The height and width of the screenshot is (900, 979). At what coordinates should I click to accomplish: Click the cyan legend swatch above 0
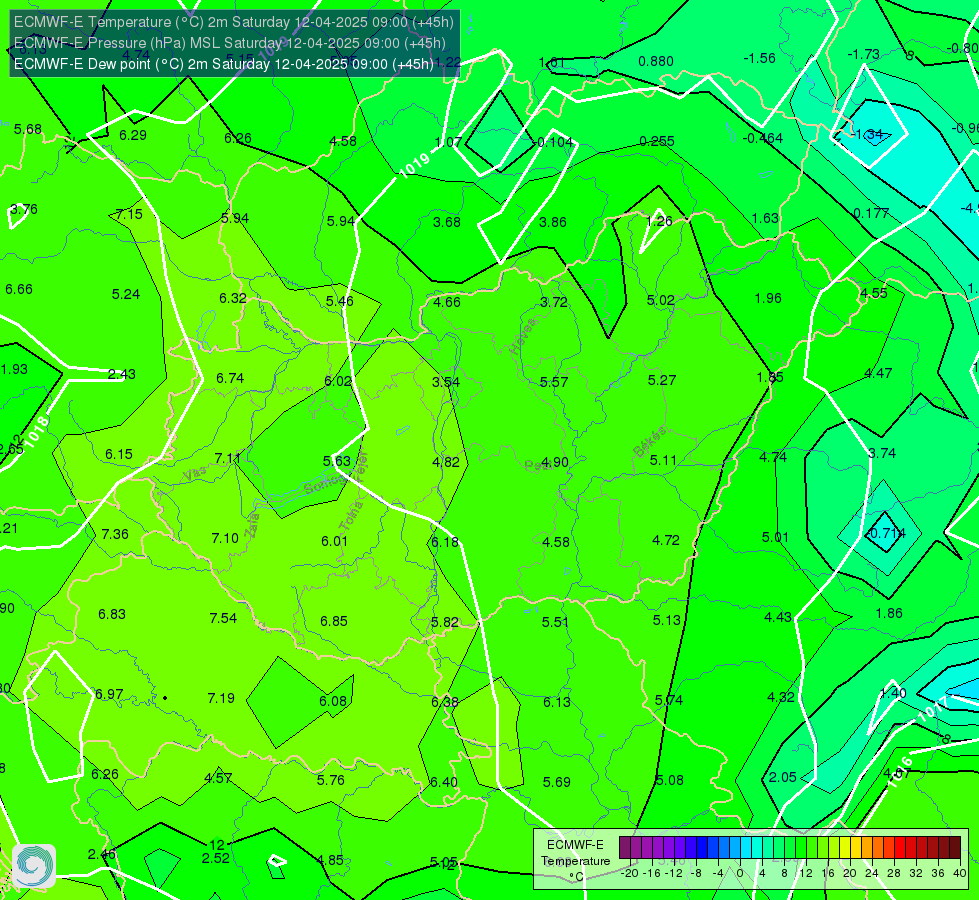745,848
